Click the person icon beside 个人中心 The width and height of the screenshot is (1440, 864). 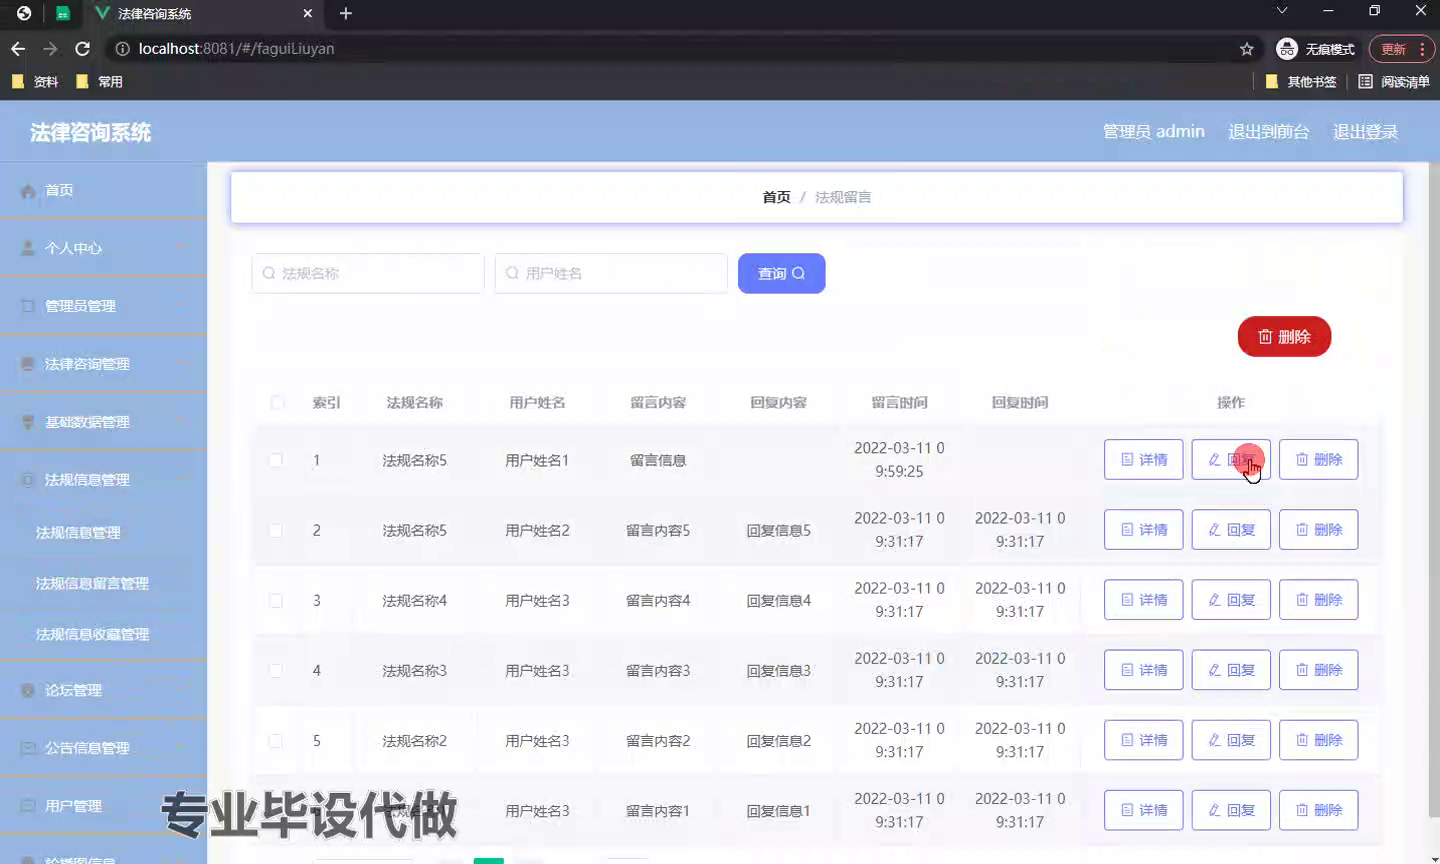coord(28,248)
